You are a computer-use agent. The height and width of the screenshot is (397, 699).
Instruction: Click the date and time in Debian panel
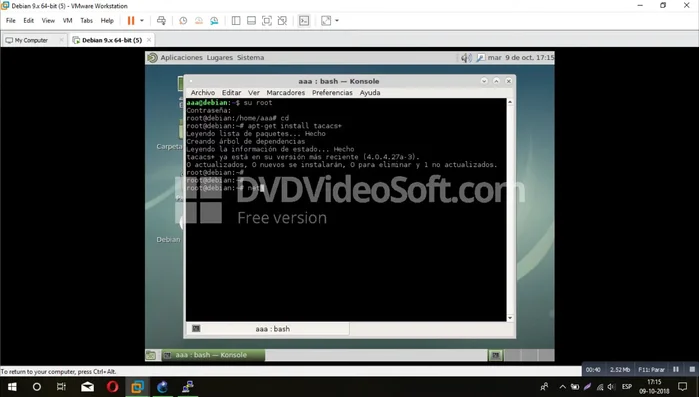coord(521,57)
